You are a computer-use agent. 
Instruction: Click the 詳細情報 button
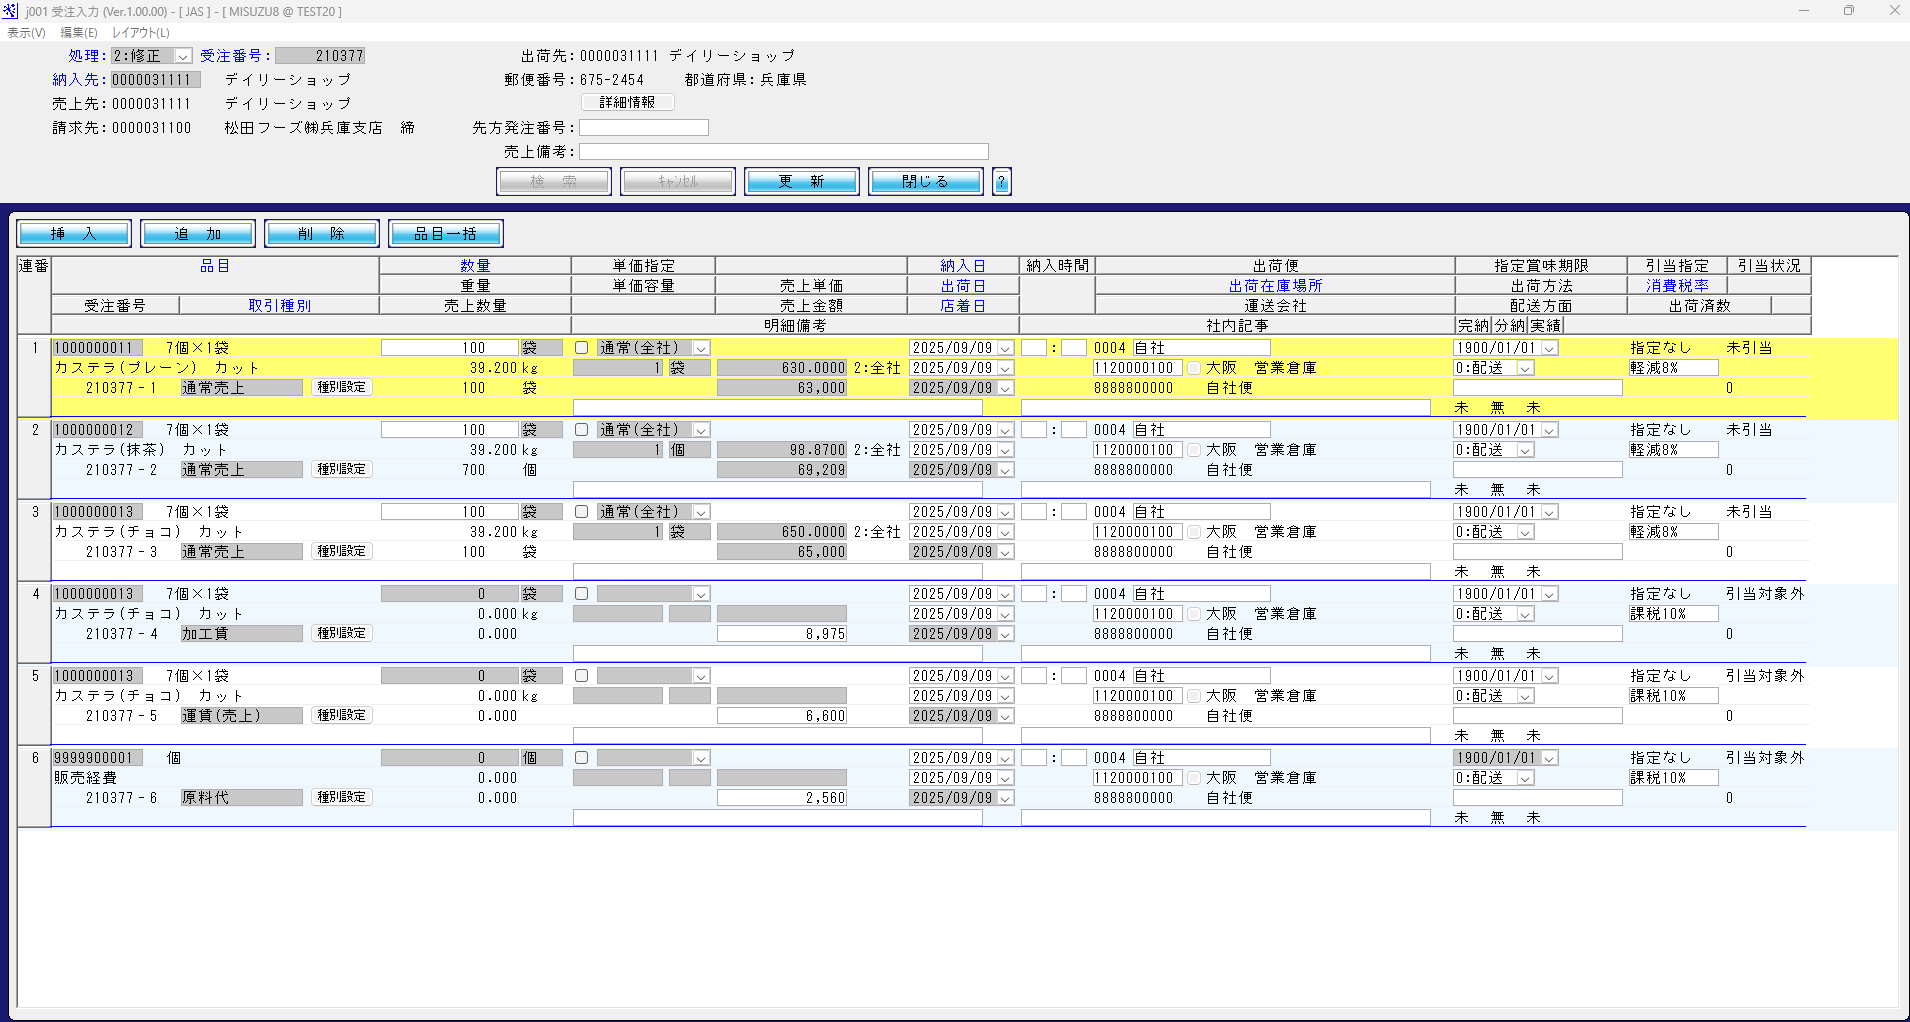[628, 103]
